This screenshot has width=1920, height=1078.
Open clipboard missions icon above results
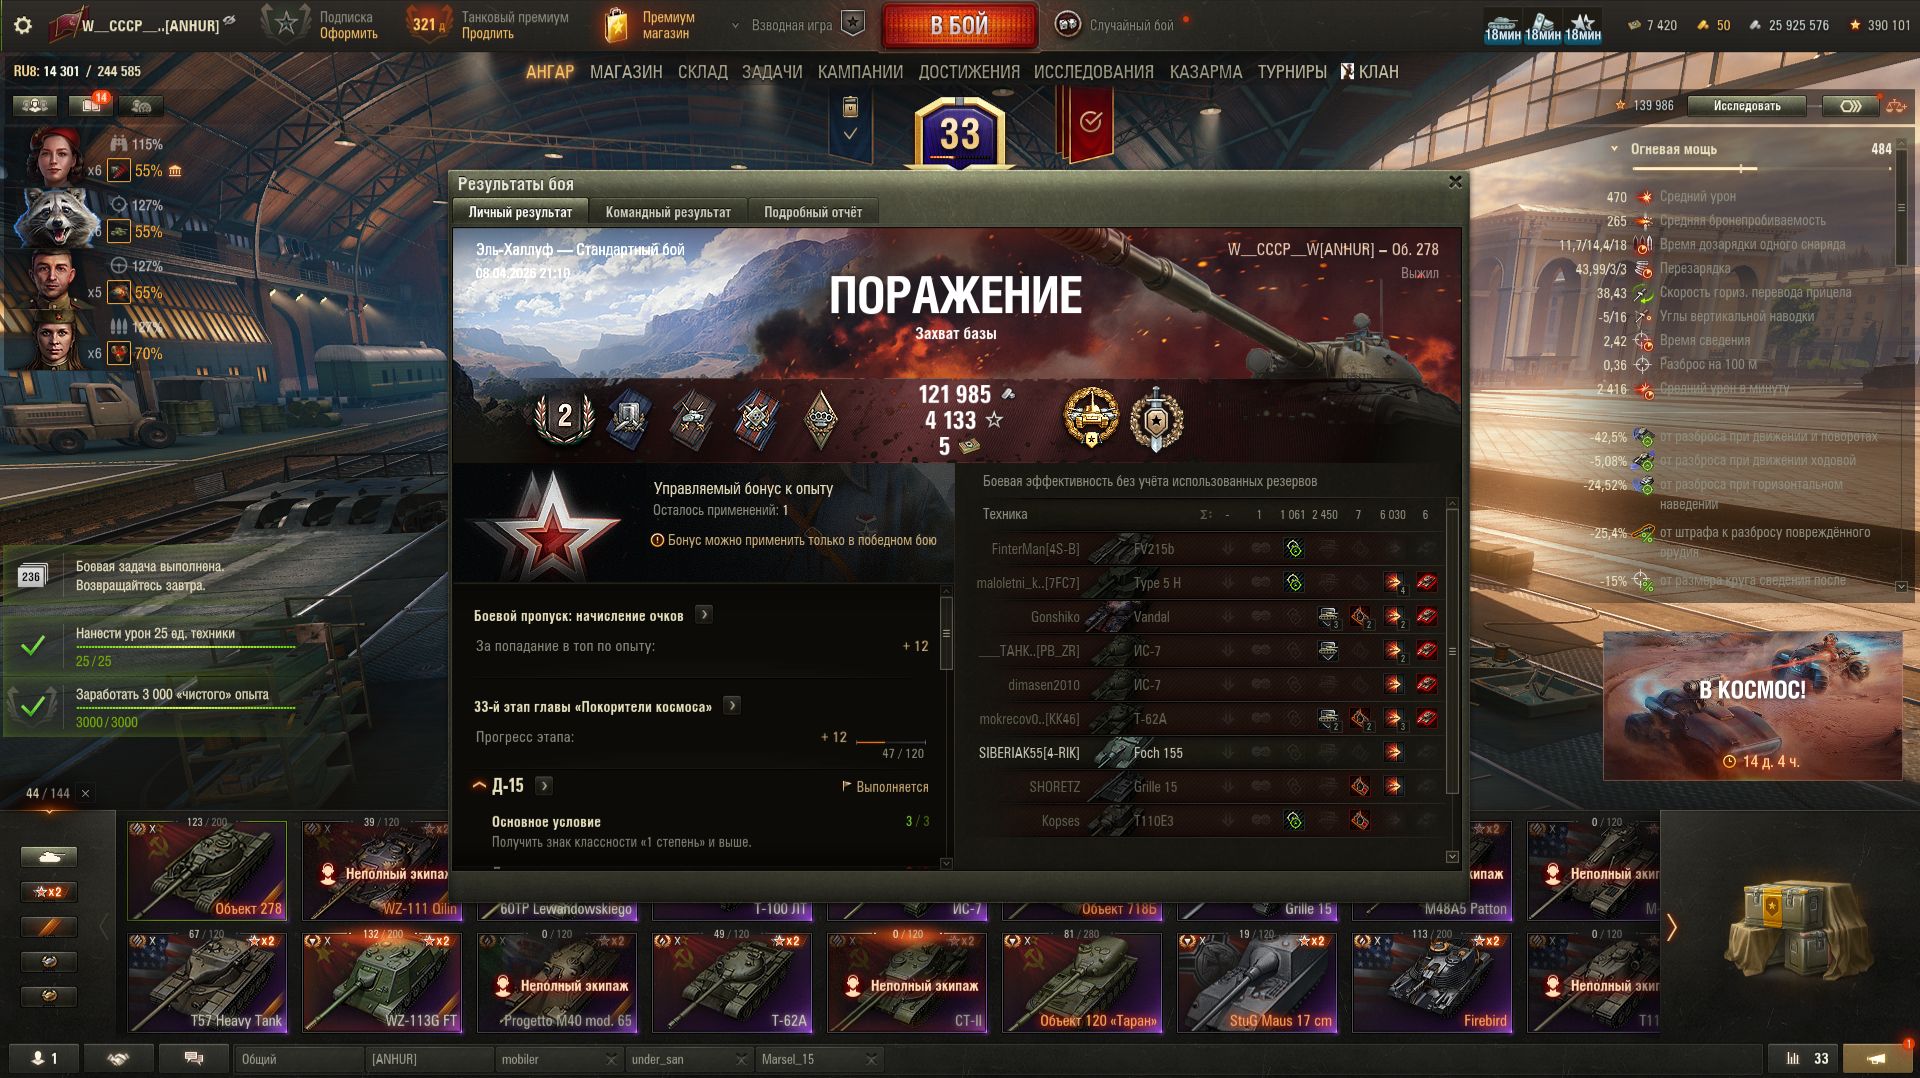click(850, 118)
